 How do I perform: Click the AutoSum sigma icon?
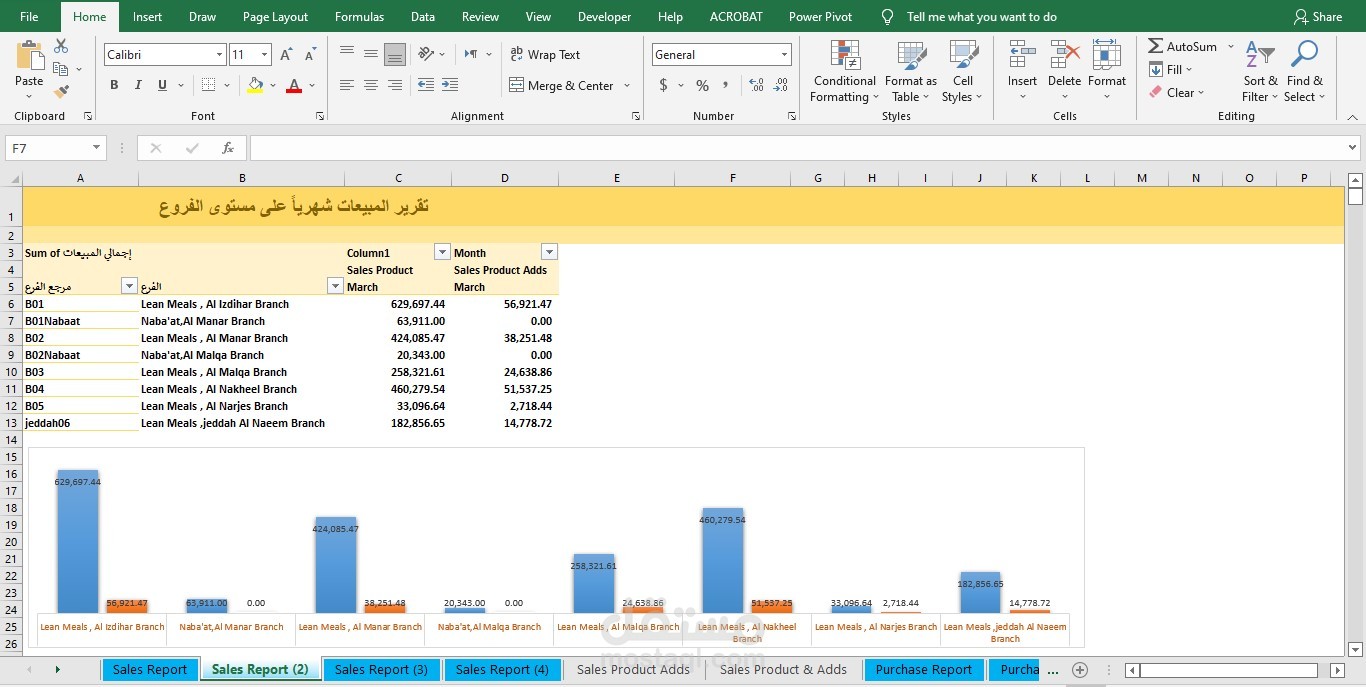tap(1155, 46)
